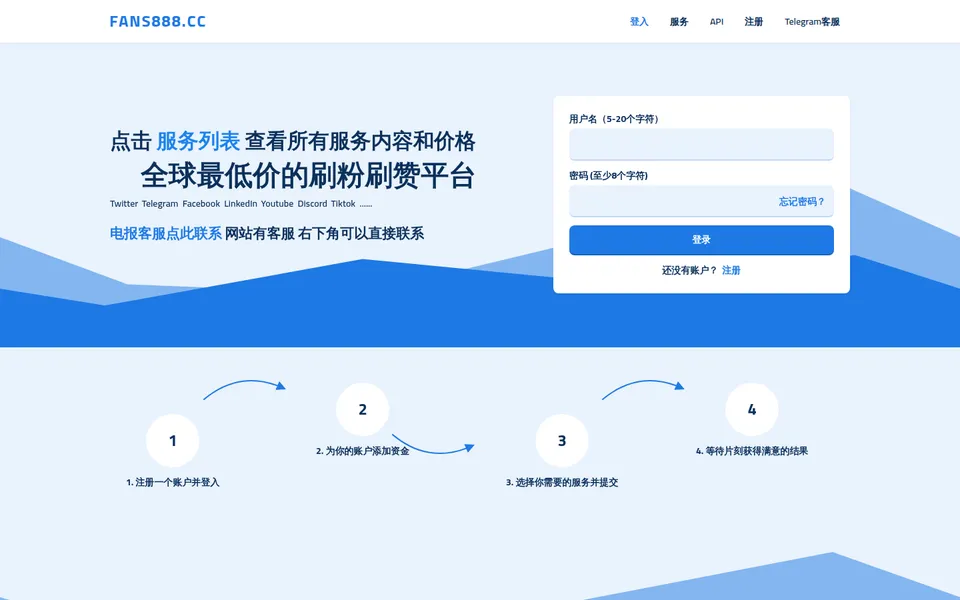Open the 登入 nav menu item
Viewport: 960px width, 600px height.
(x=639, y=21)
